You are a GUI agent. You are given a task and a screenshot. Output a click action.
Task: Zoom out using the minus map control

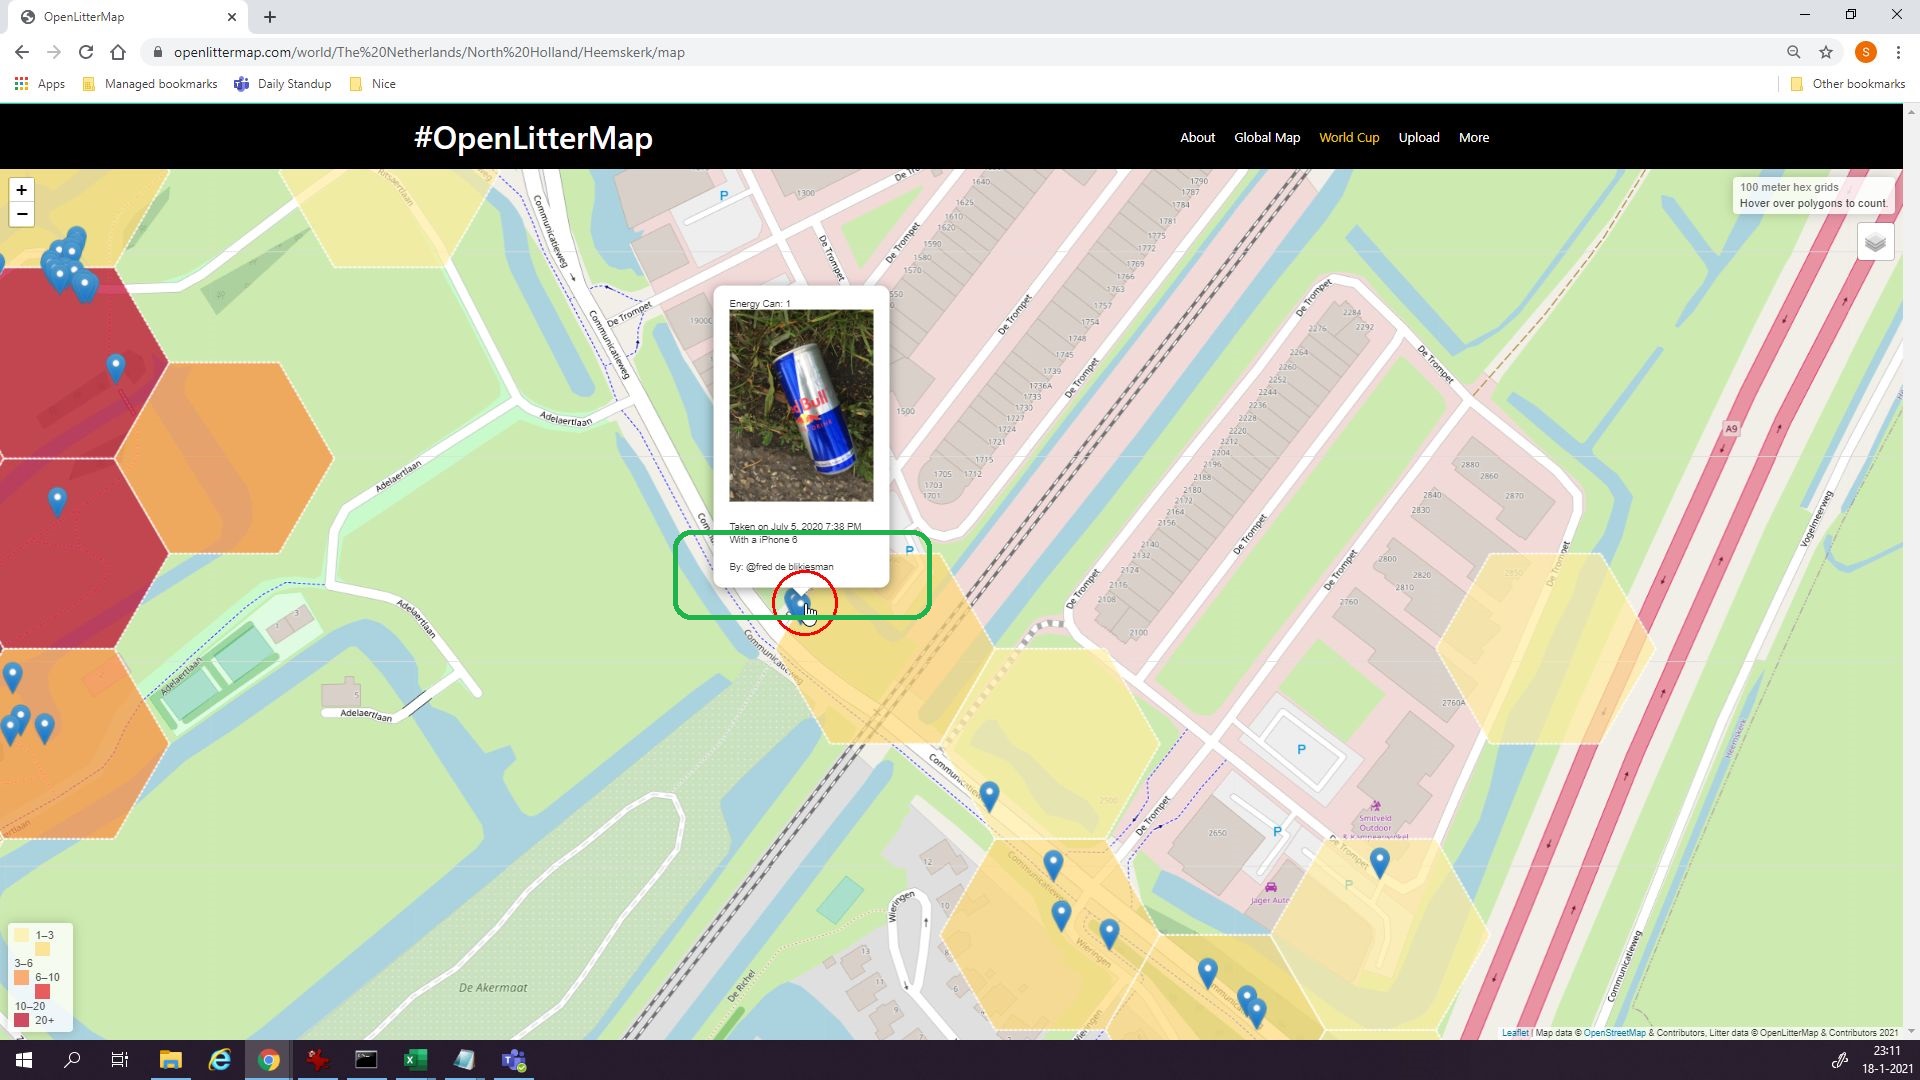pos(21,213)
